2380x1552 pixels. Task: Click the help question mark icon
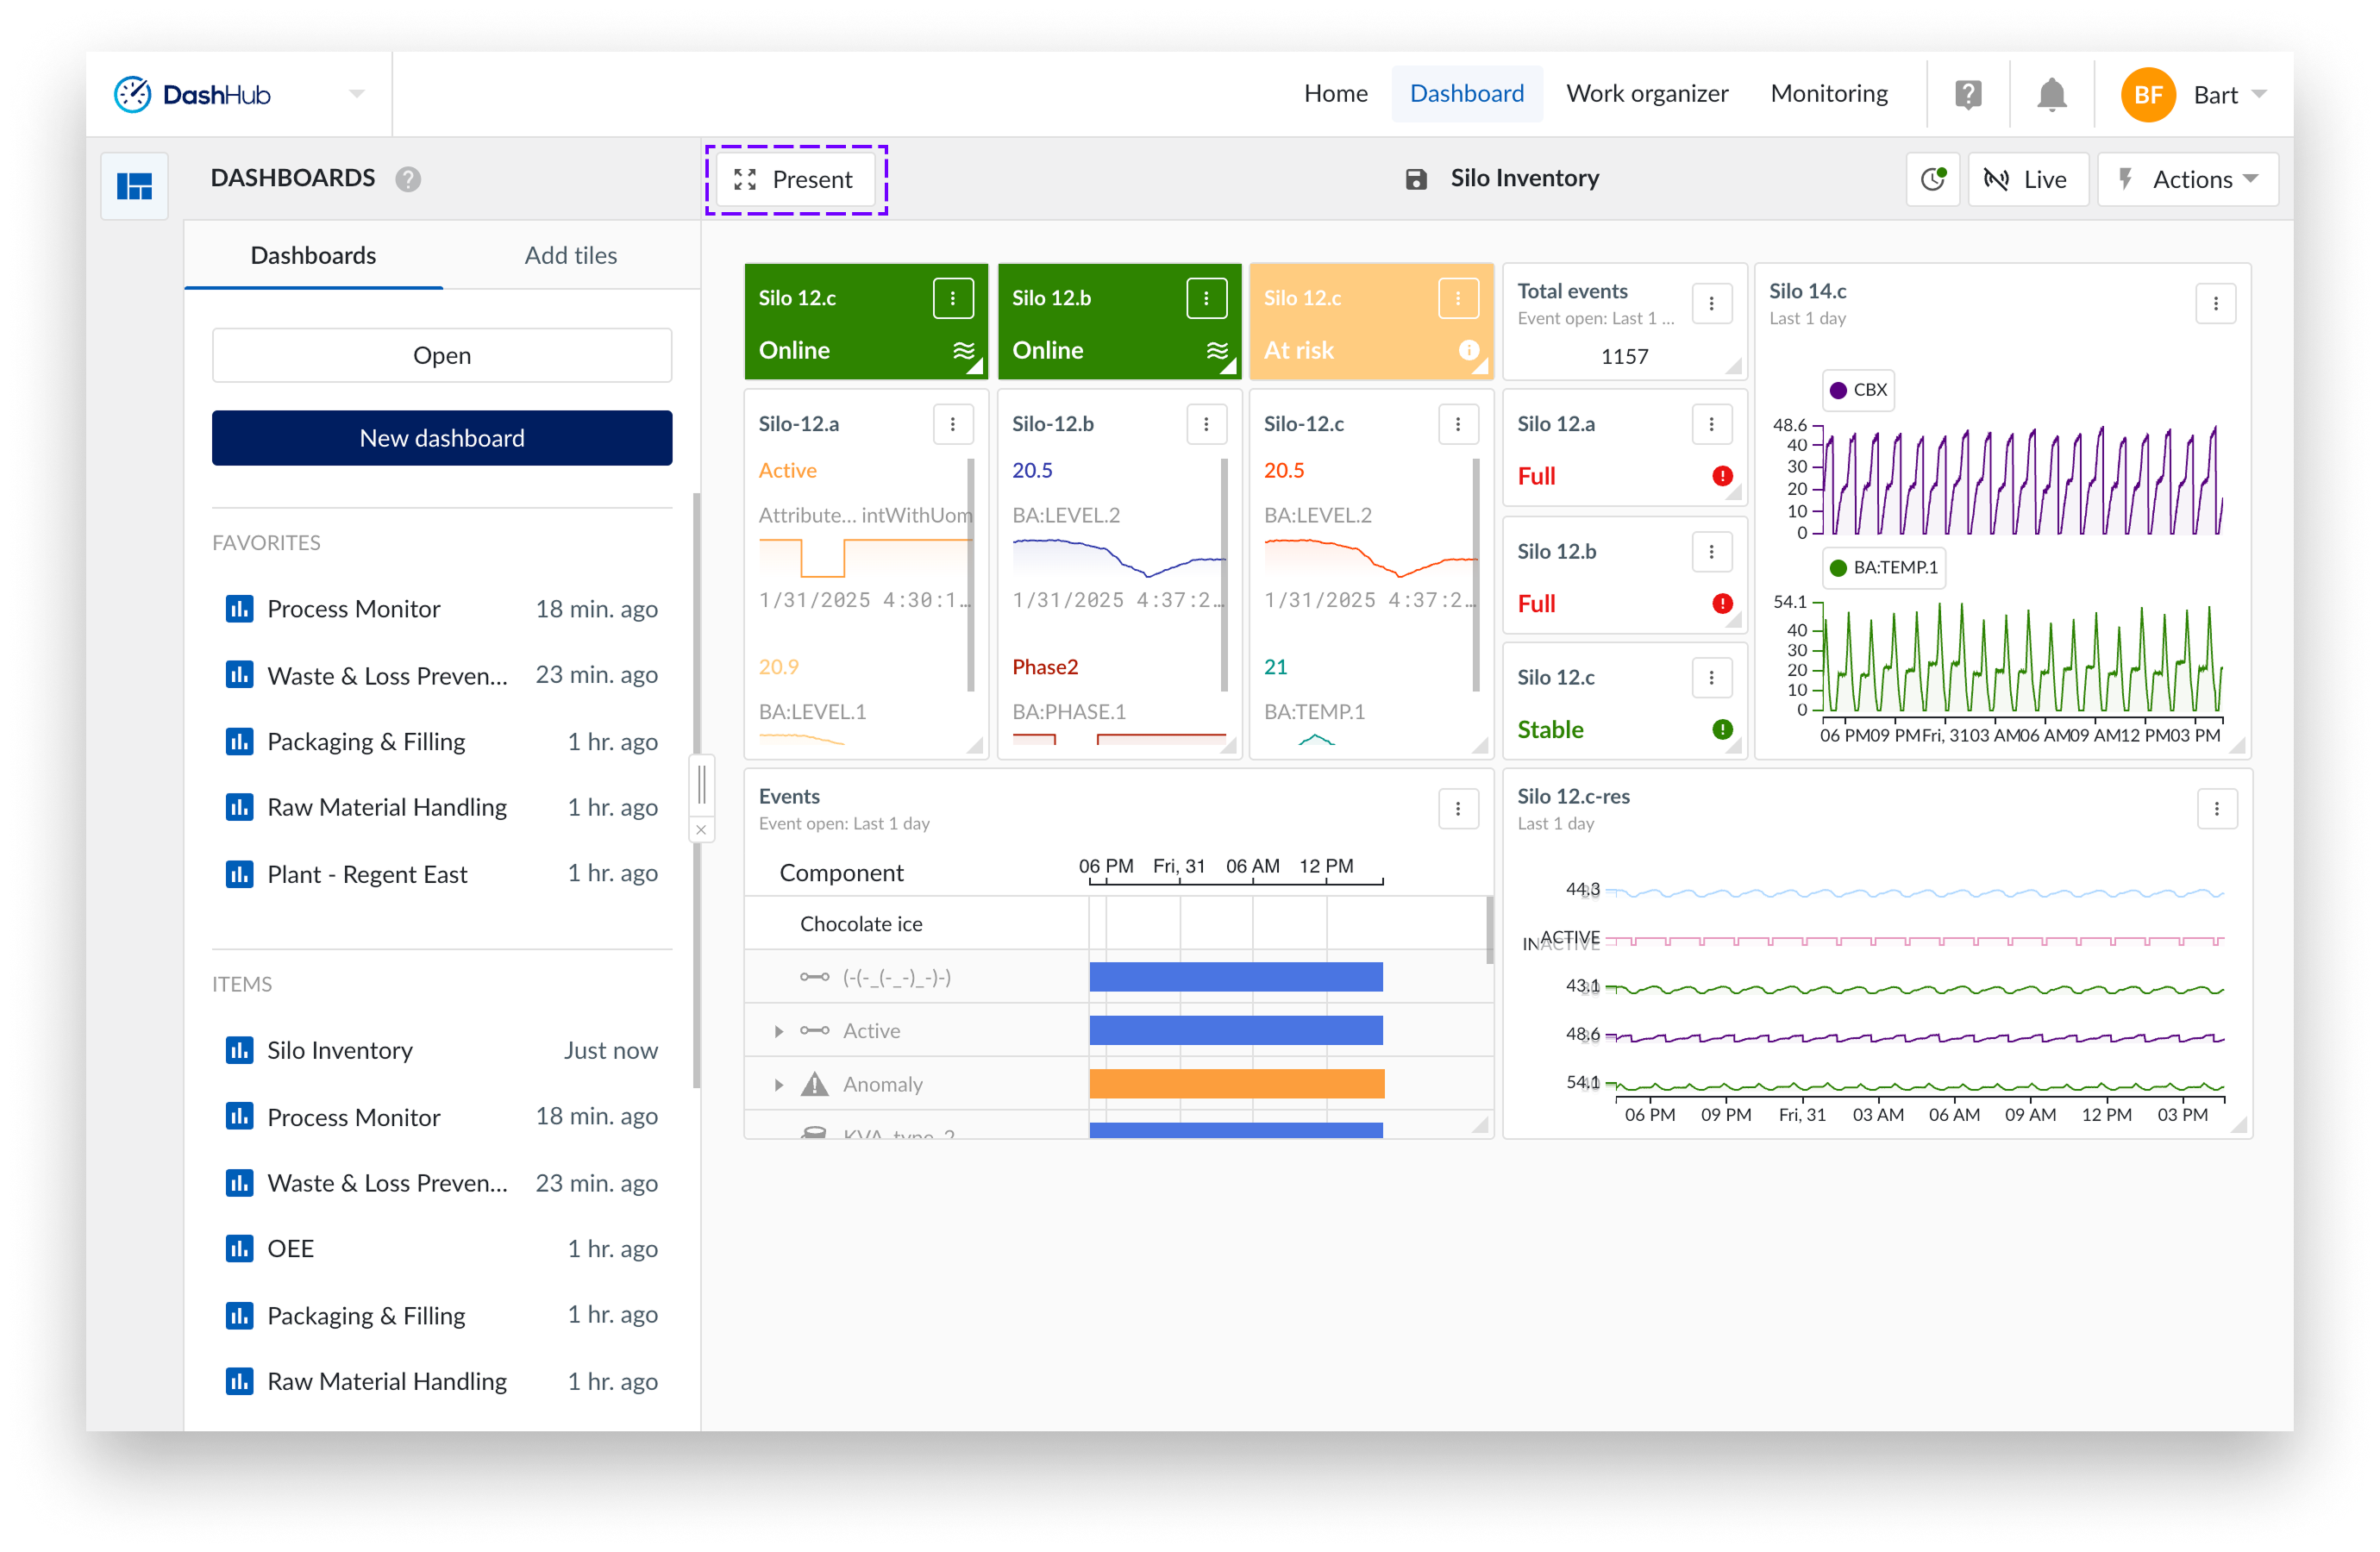click(1967, 95)
